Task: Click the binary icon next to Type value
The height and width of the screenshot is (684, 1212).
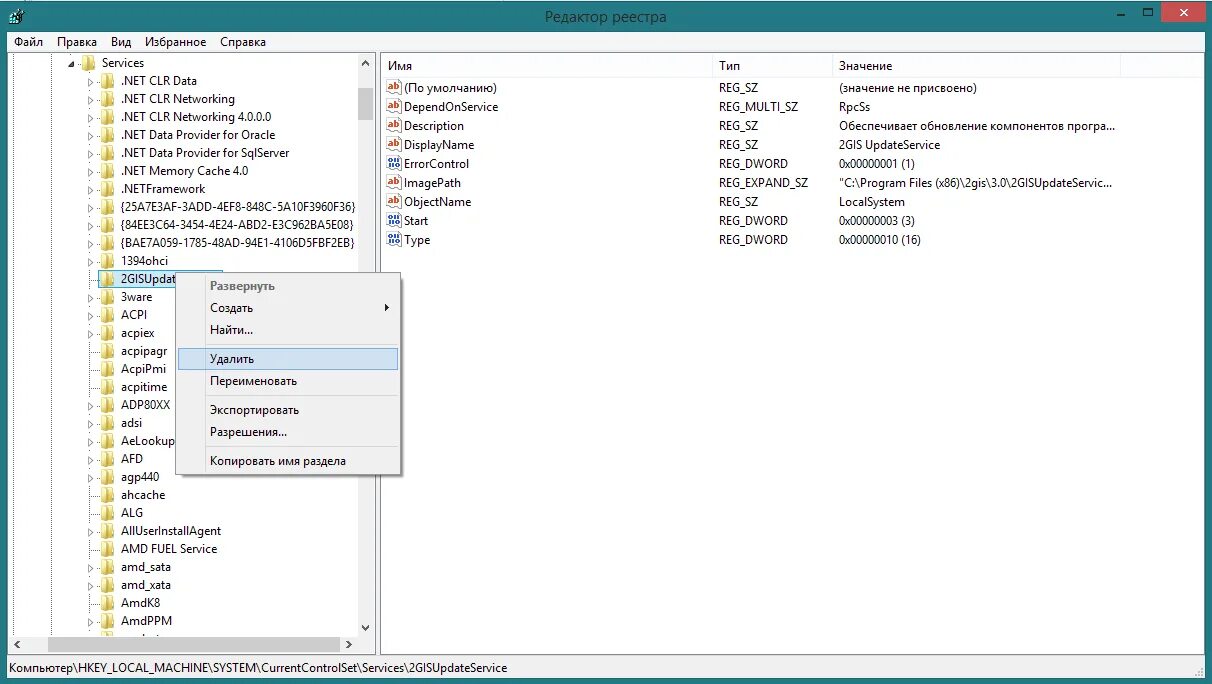Action: 394,239
